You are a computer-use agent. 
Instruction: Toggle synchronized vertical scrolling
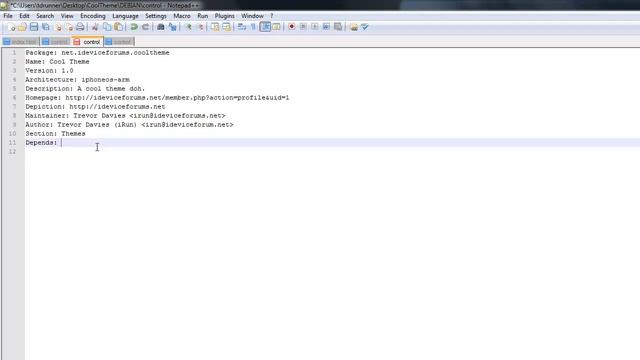coord(215,27)
